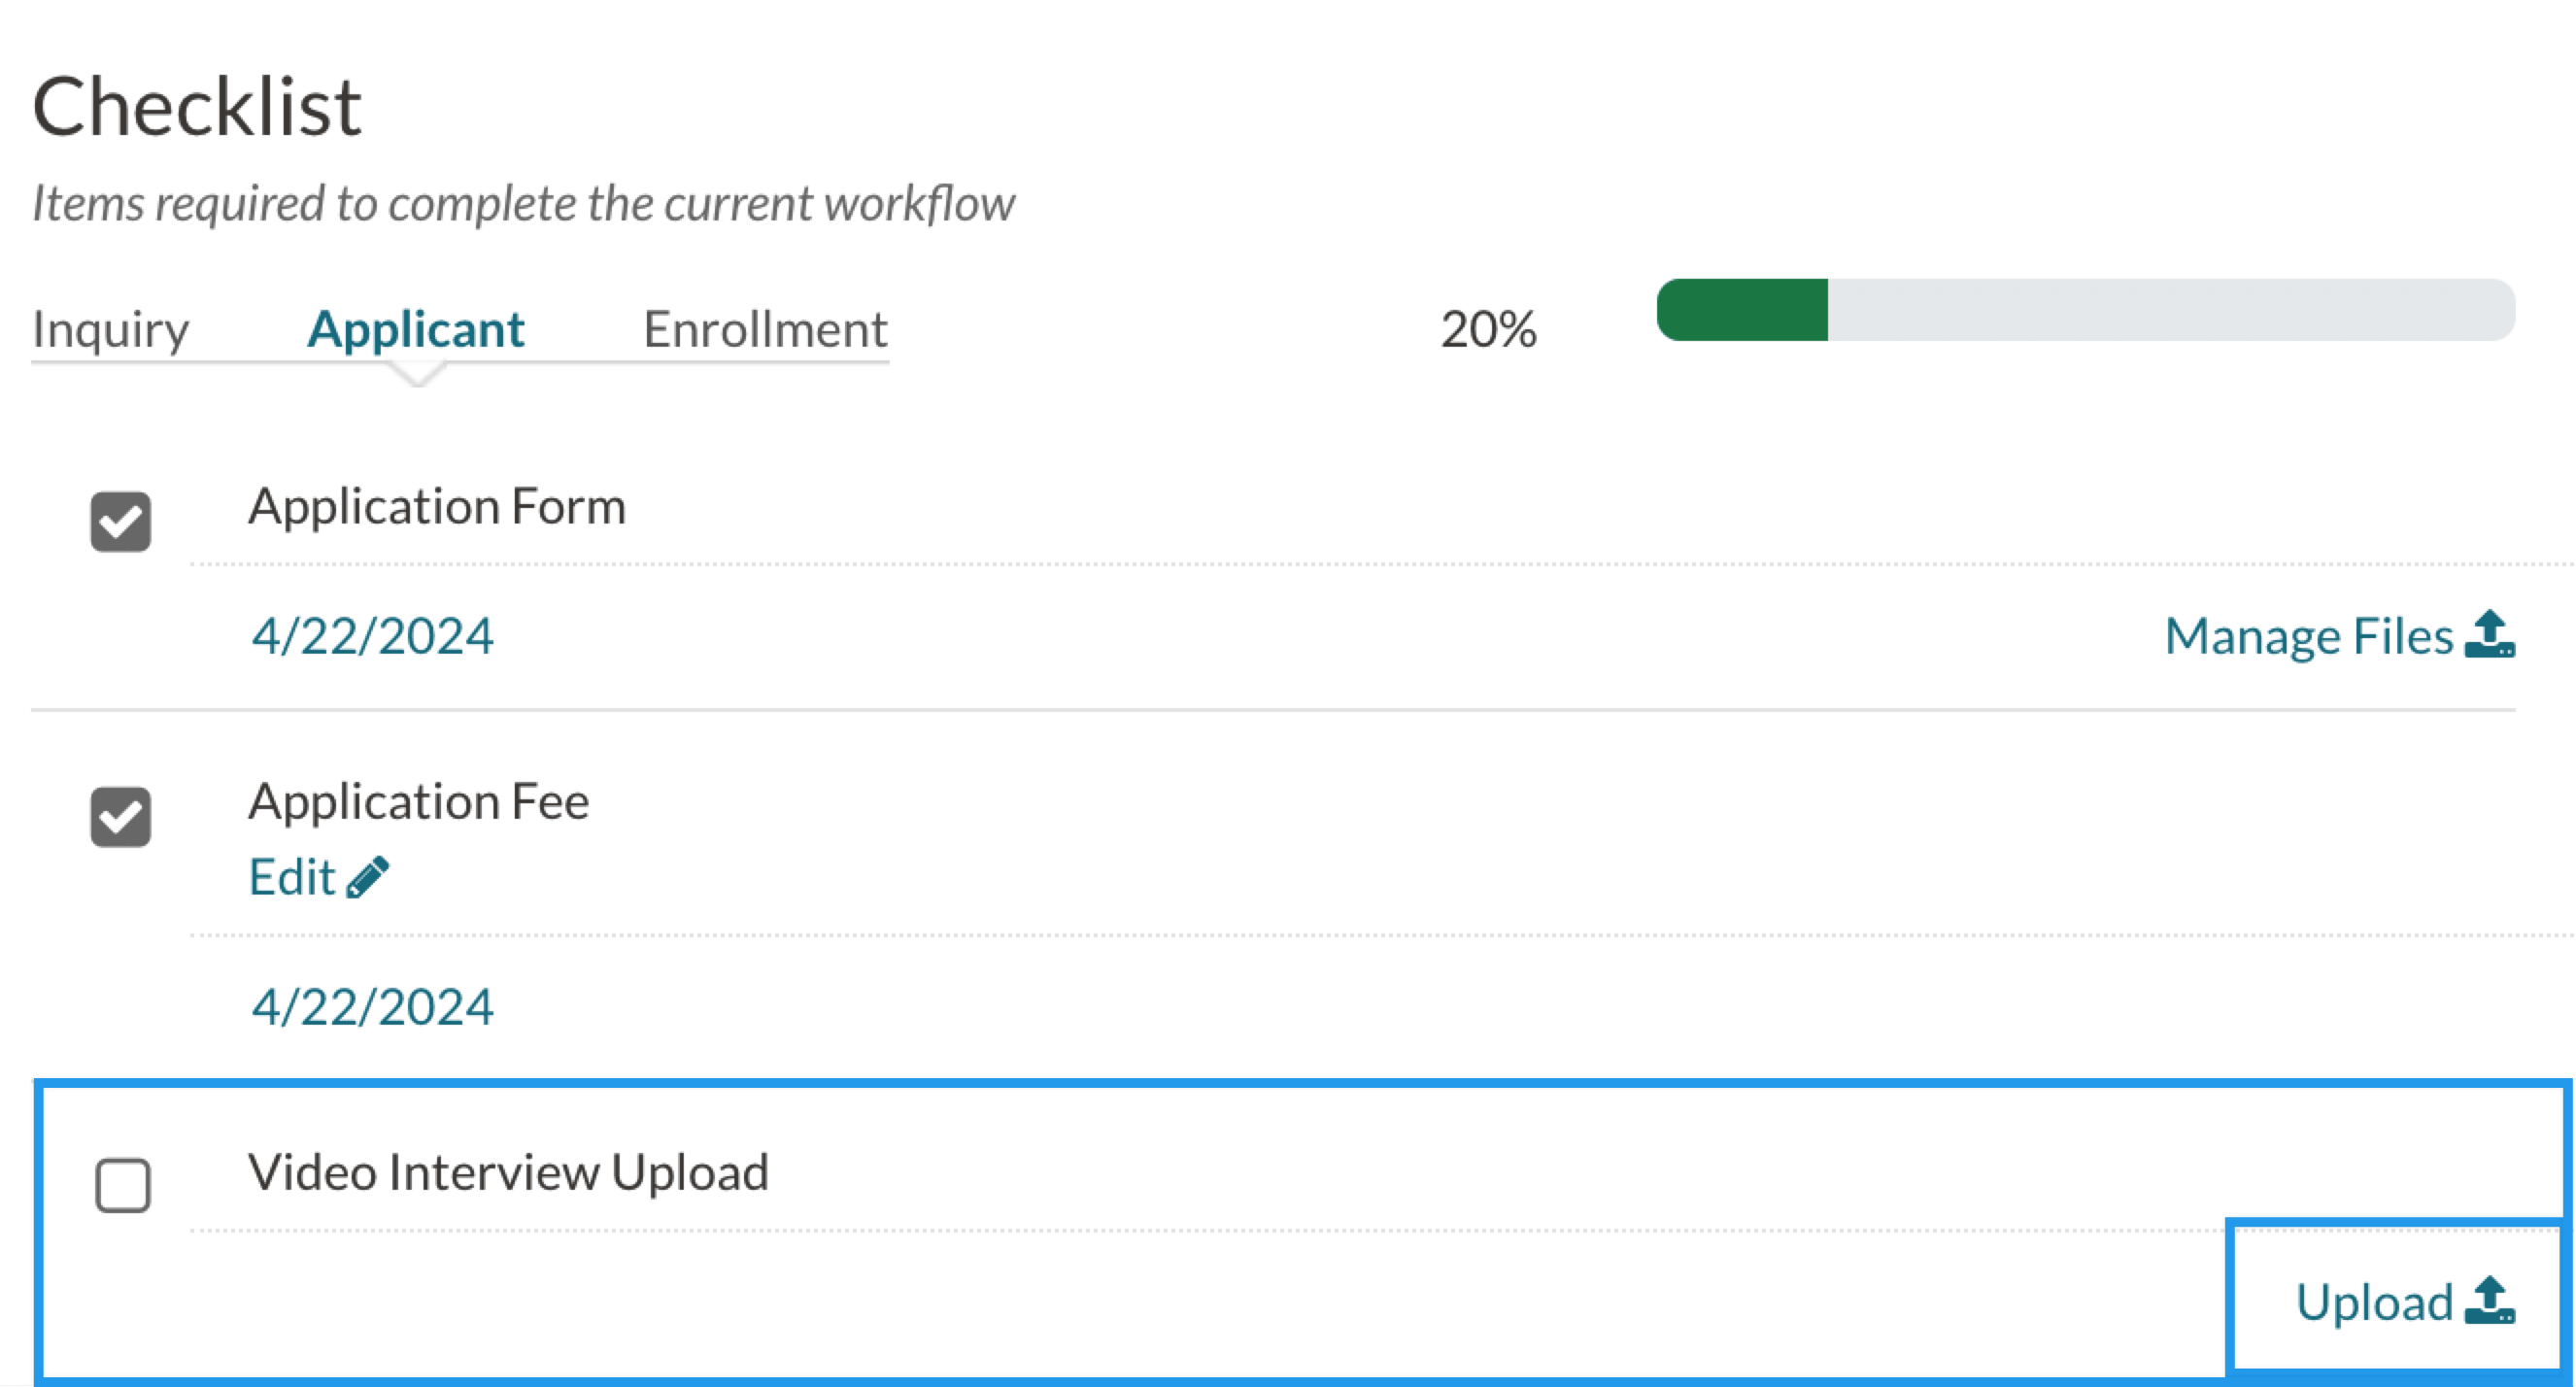Check the Video Interview Upload checkbox
The width and height of the screenshot is (2576, 1387).
tap(123, 1185)
